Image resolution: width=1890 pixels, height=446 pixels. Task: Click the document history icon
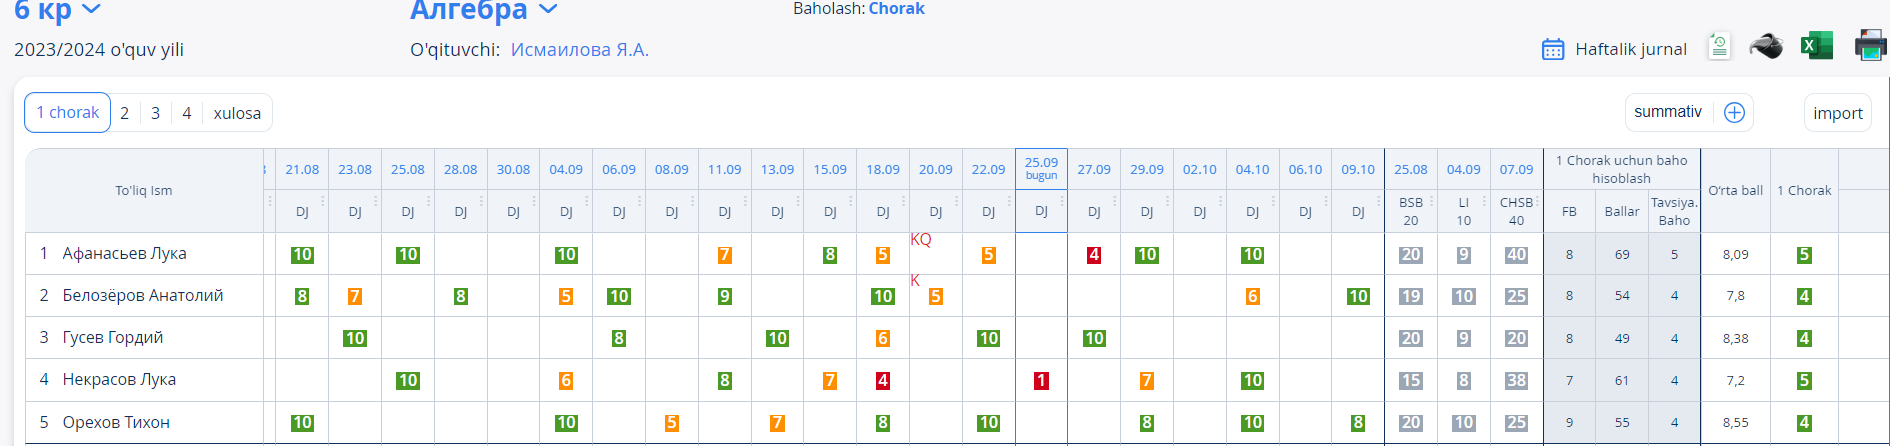click(x=1719, y=46)
